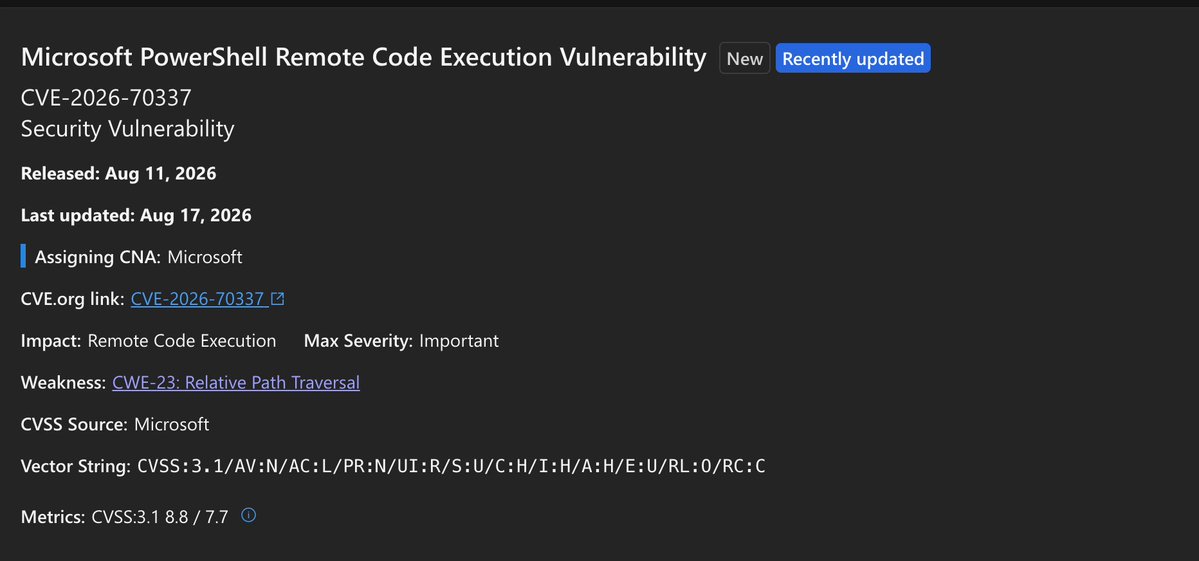Click the Security Vulnerability subtitle
Screen dimensions: 1199x561
(x=128, y=129)
